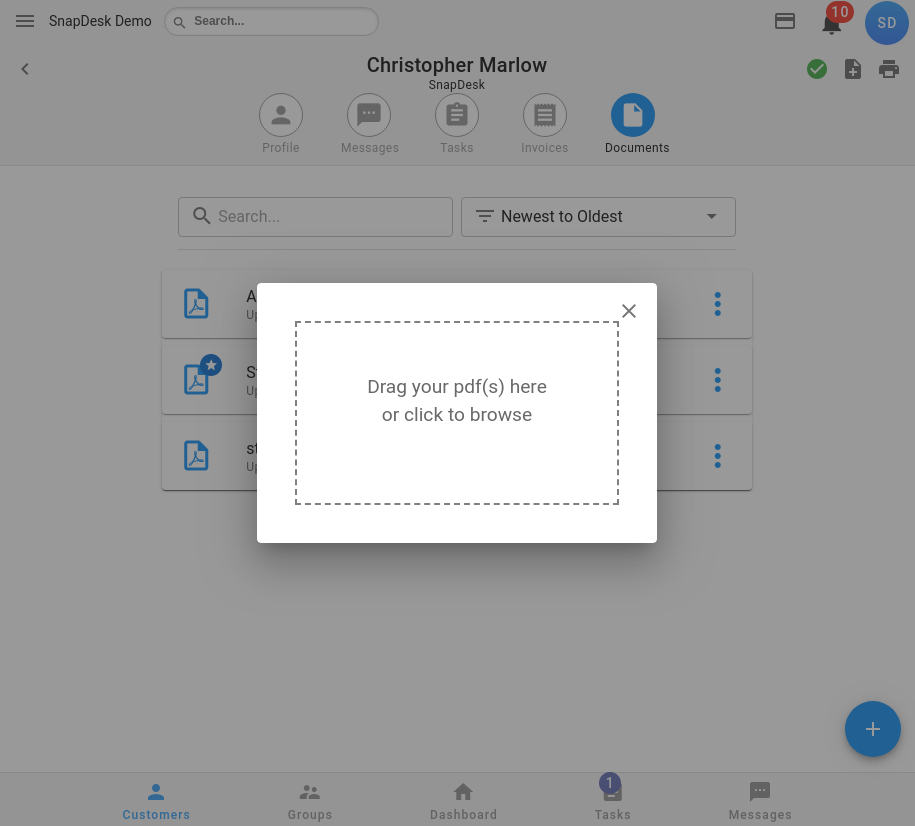Go to Dashboard in bottom navigation
915x826 pixels.
coord(463,801)
